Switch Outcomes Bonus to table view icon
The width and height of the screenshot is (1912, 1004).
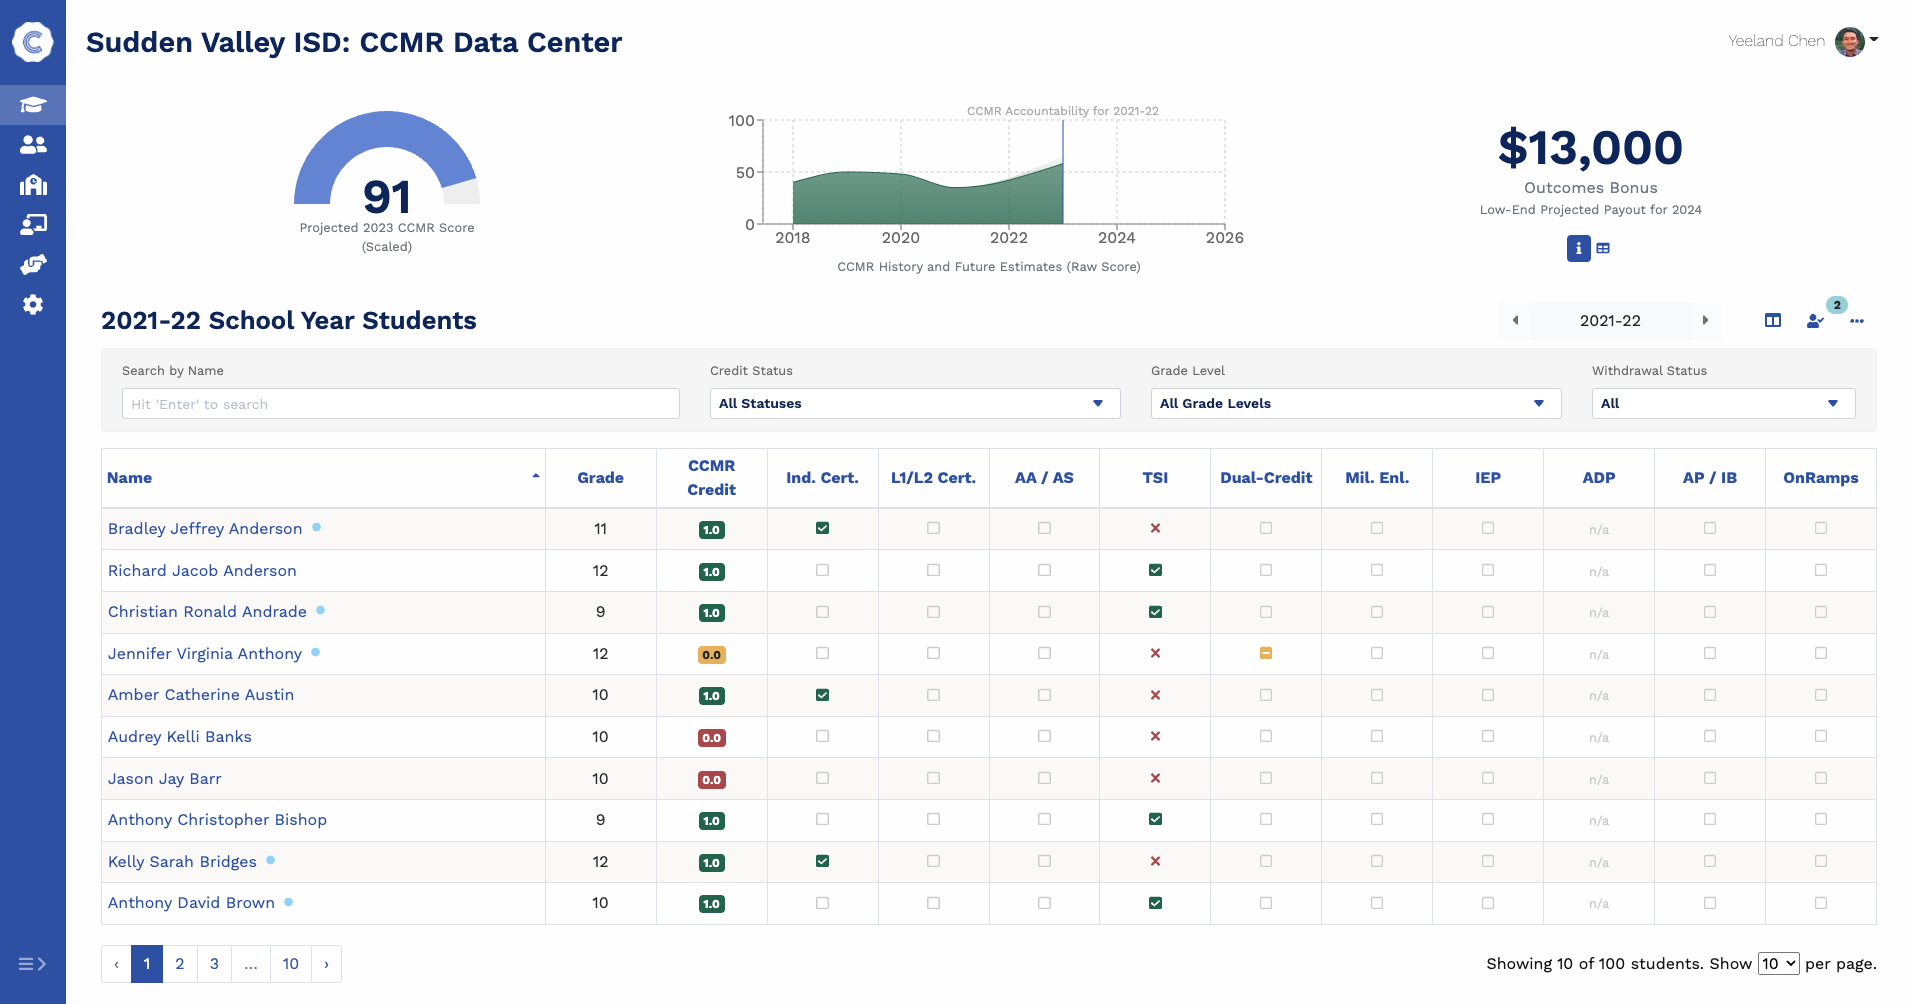pyautogui.click(x=1603, y=248)
